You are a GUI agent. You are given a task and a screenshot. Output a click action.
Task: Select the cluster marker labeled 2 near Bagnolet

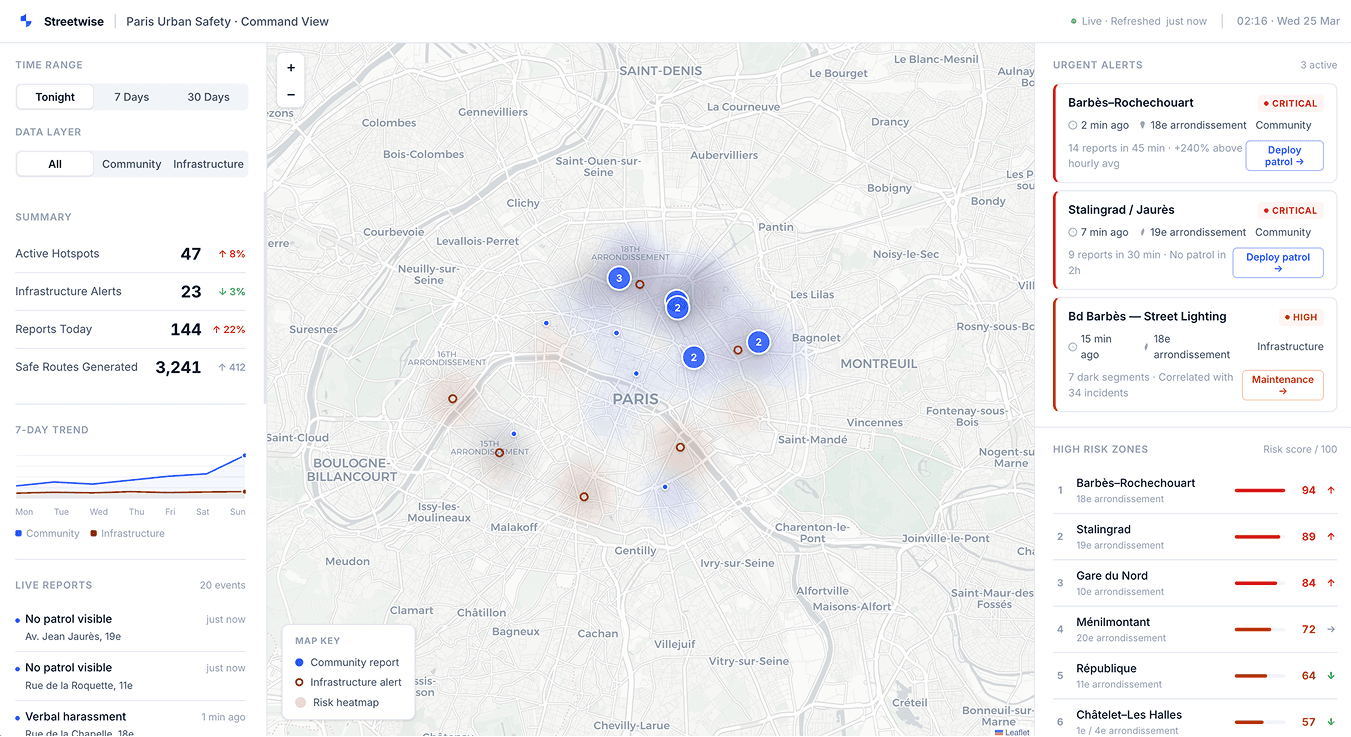click(x=758, y=341)
